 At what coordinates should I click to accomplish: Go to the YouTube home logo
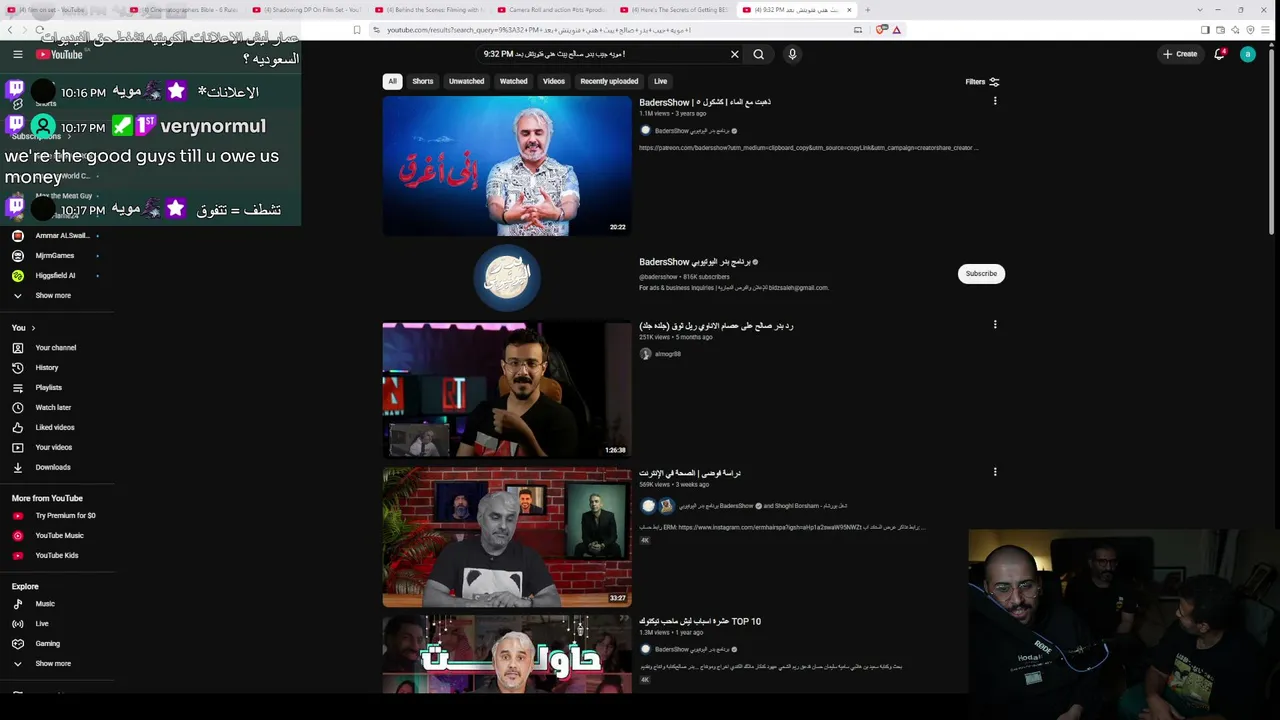60,54
